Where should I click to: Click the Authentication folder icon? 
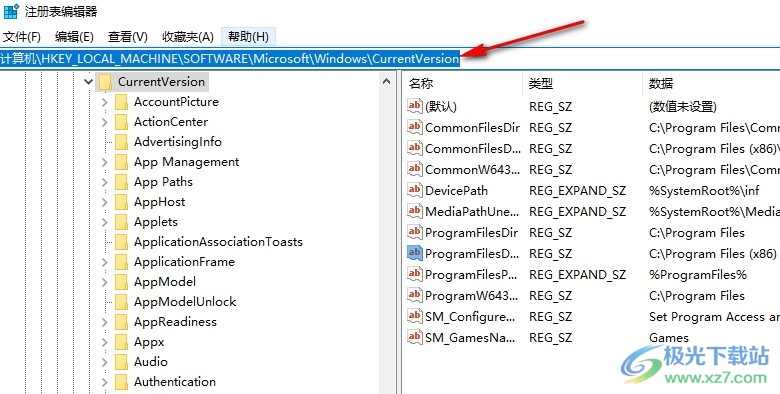pyautogui.click(x=121, y=382)
